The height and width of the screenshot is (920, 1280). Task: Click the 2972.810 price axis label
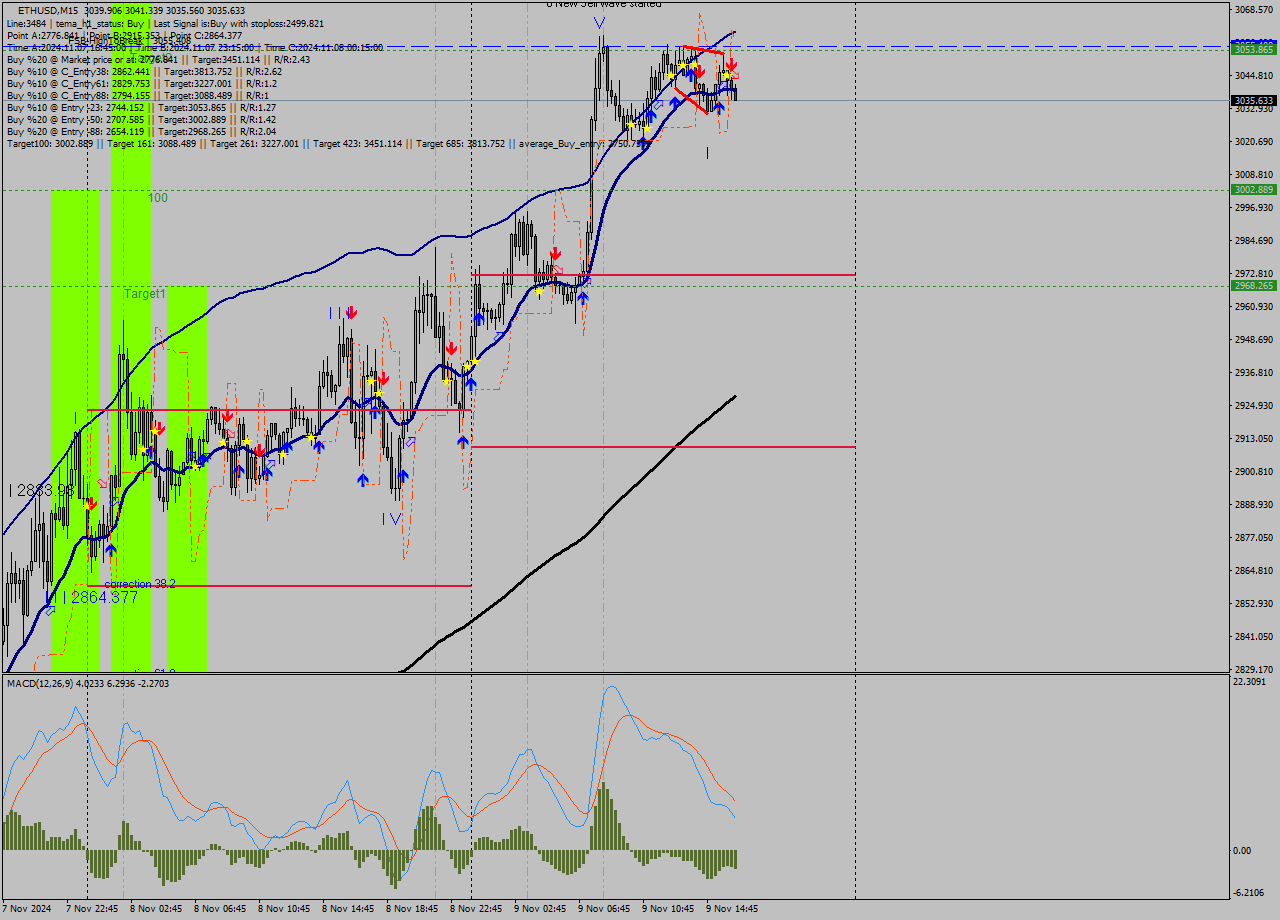coord(1253,273)
